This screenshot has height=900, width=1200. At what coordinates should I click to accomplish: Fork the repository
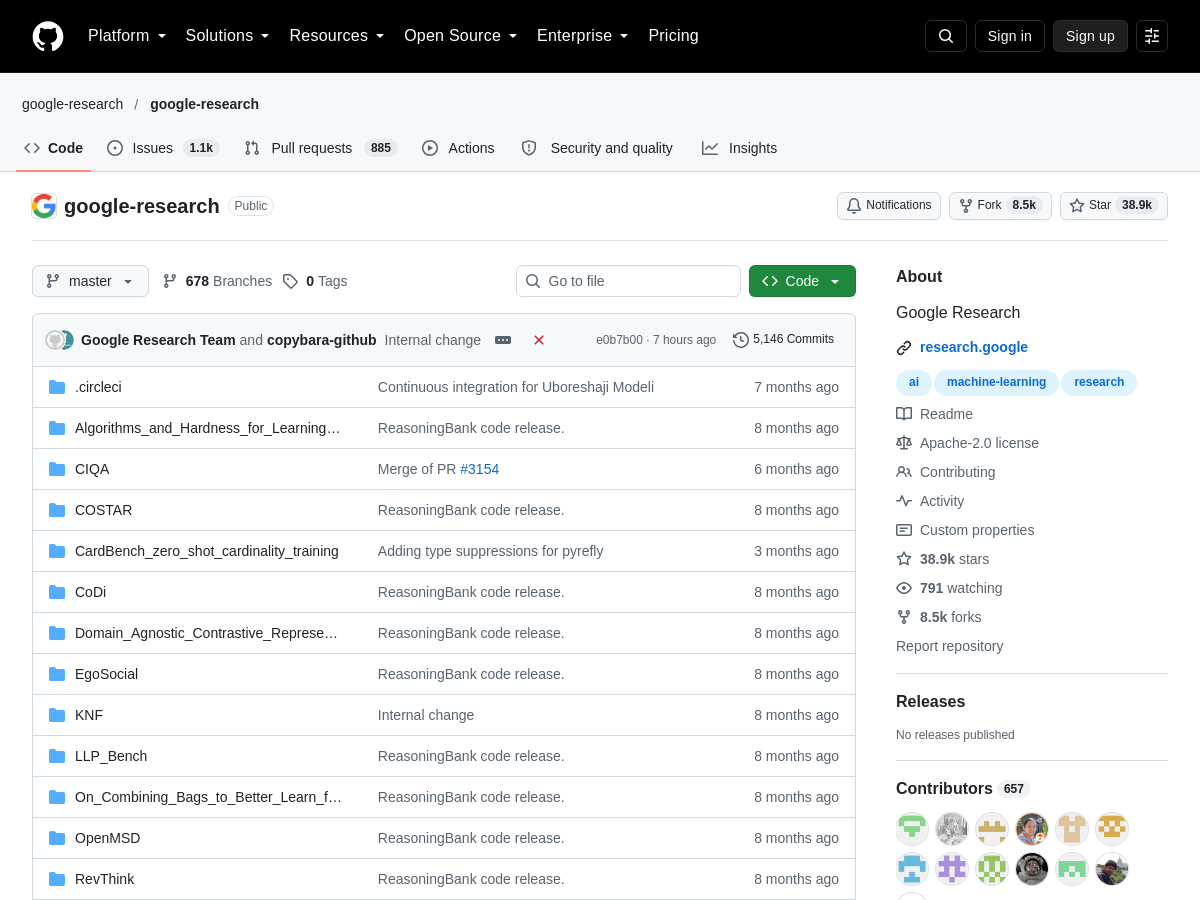point(1000,206)
